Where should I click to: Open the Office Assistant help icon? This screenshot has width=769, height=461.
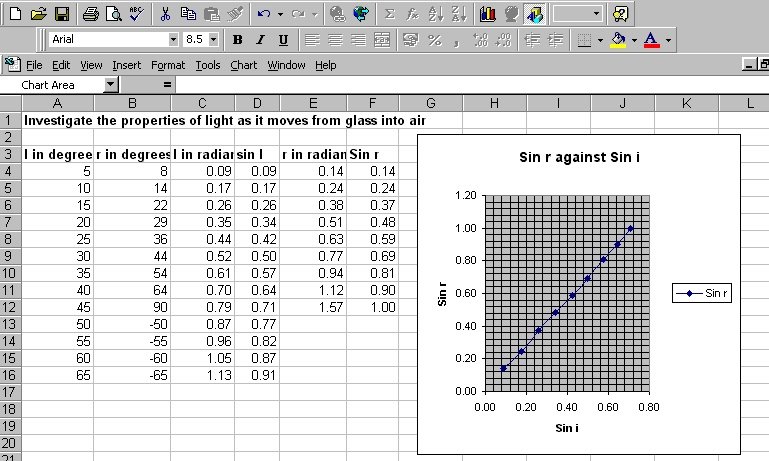(x=621, y=14)
